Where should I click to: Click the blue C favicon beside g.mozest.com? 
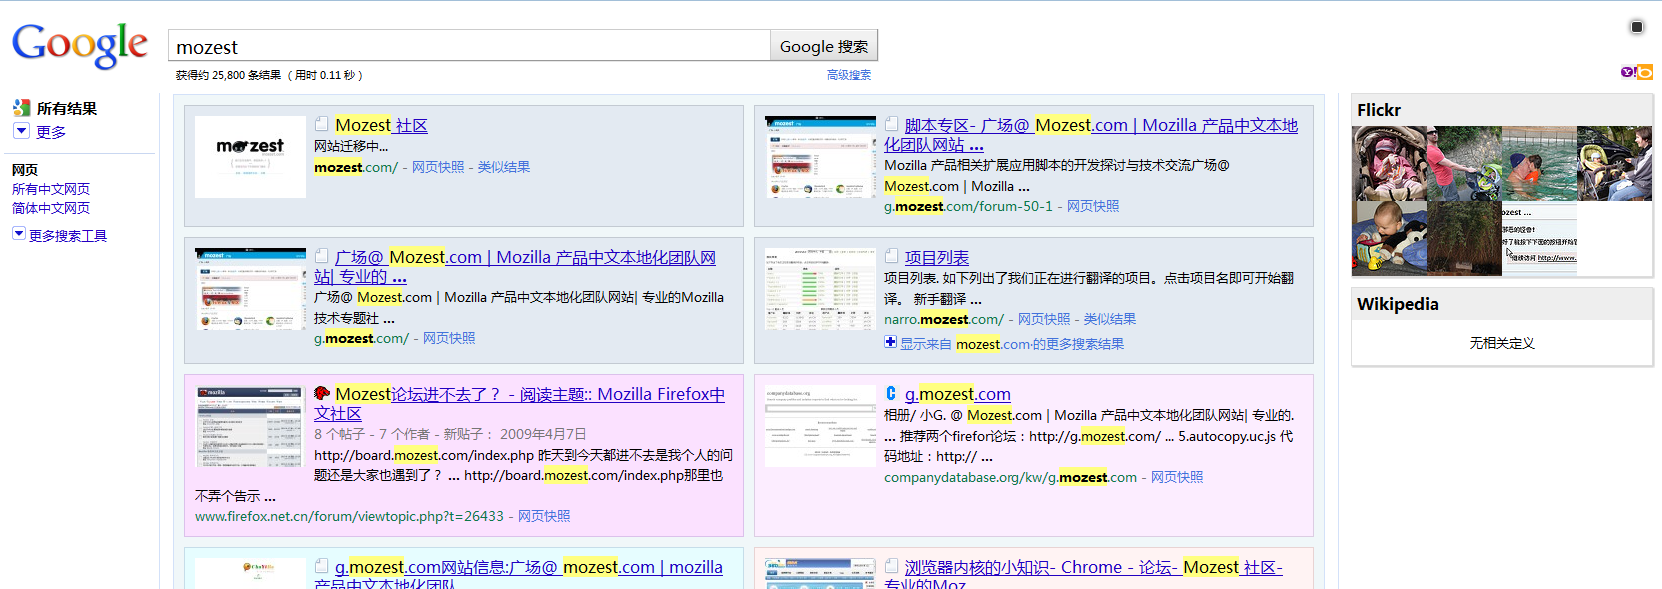point(891,393)
